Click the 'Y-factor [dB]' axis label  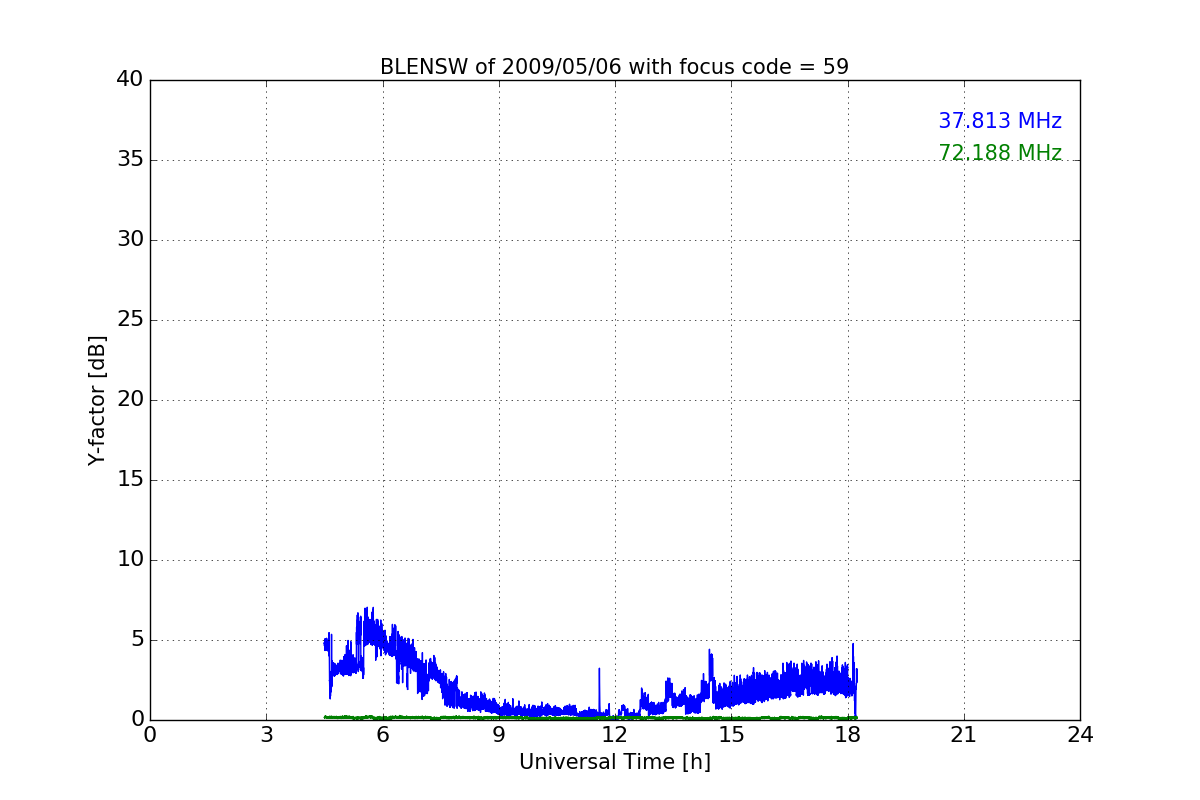[x=97, y=400]
